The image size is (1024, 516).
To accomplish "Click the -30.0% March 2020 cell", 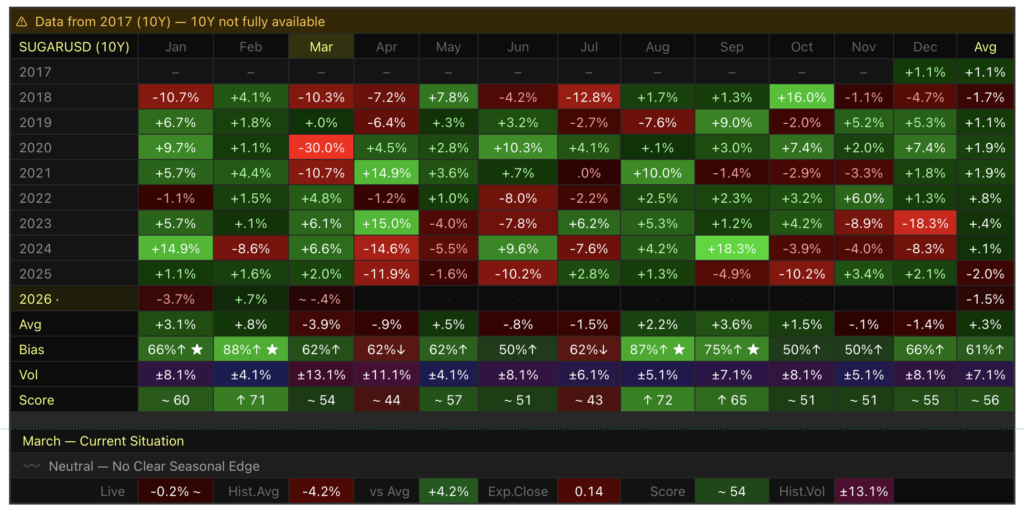I will pyautogui.click(x=321, y=147).
